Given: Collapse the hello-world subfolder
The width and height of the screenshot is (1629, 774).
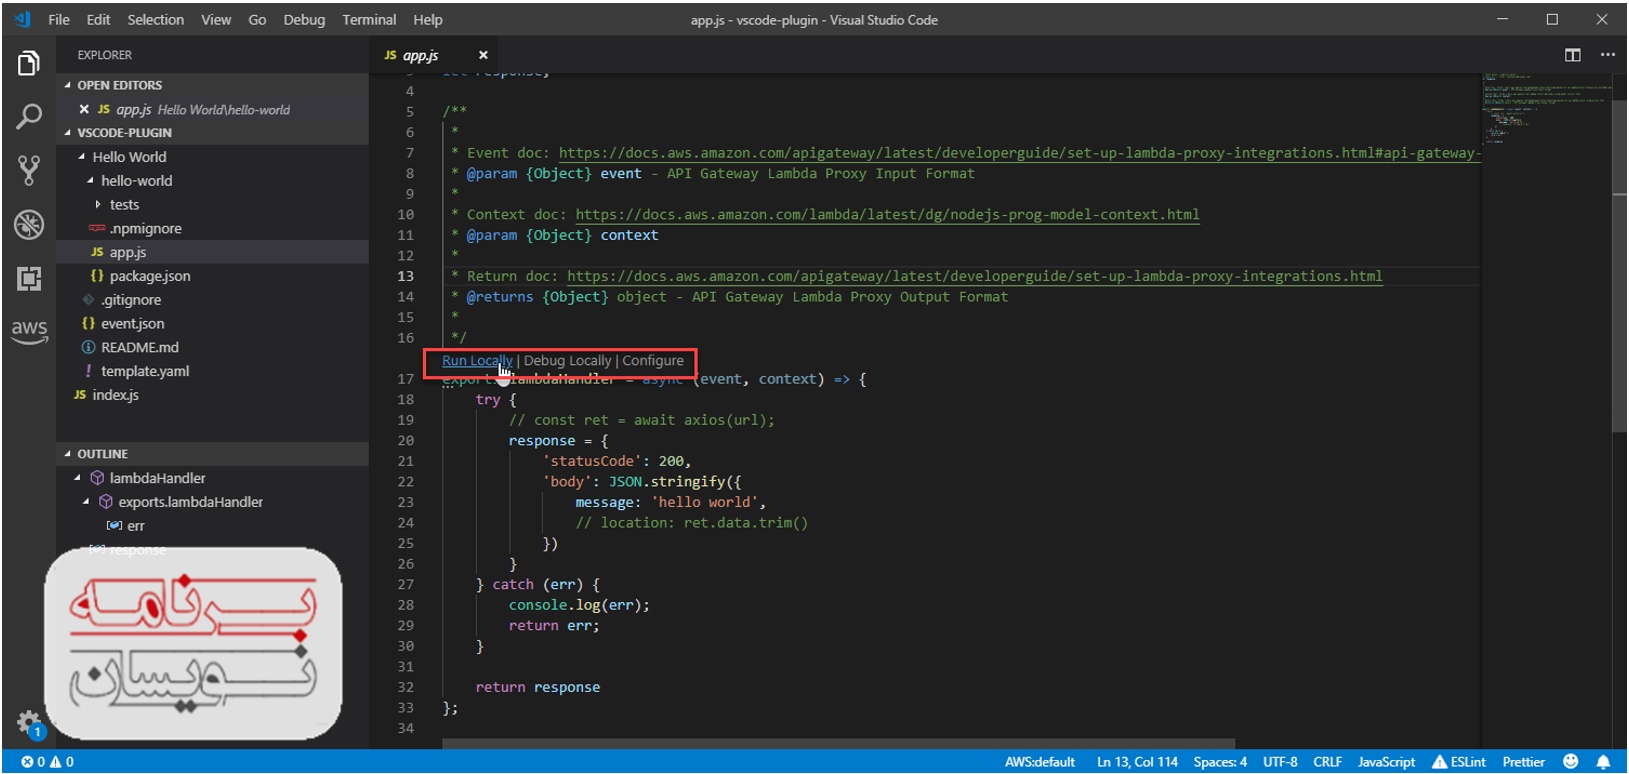Looking at the screenshot, I should point(90,181).
